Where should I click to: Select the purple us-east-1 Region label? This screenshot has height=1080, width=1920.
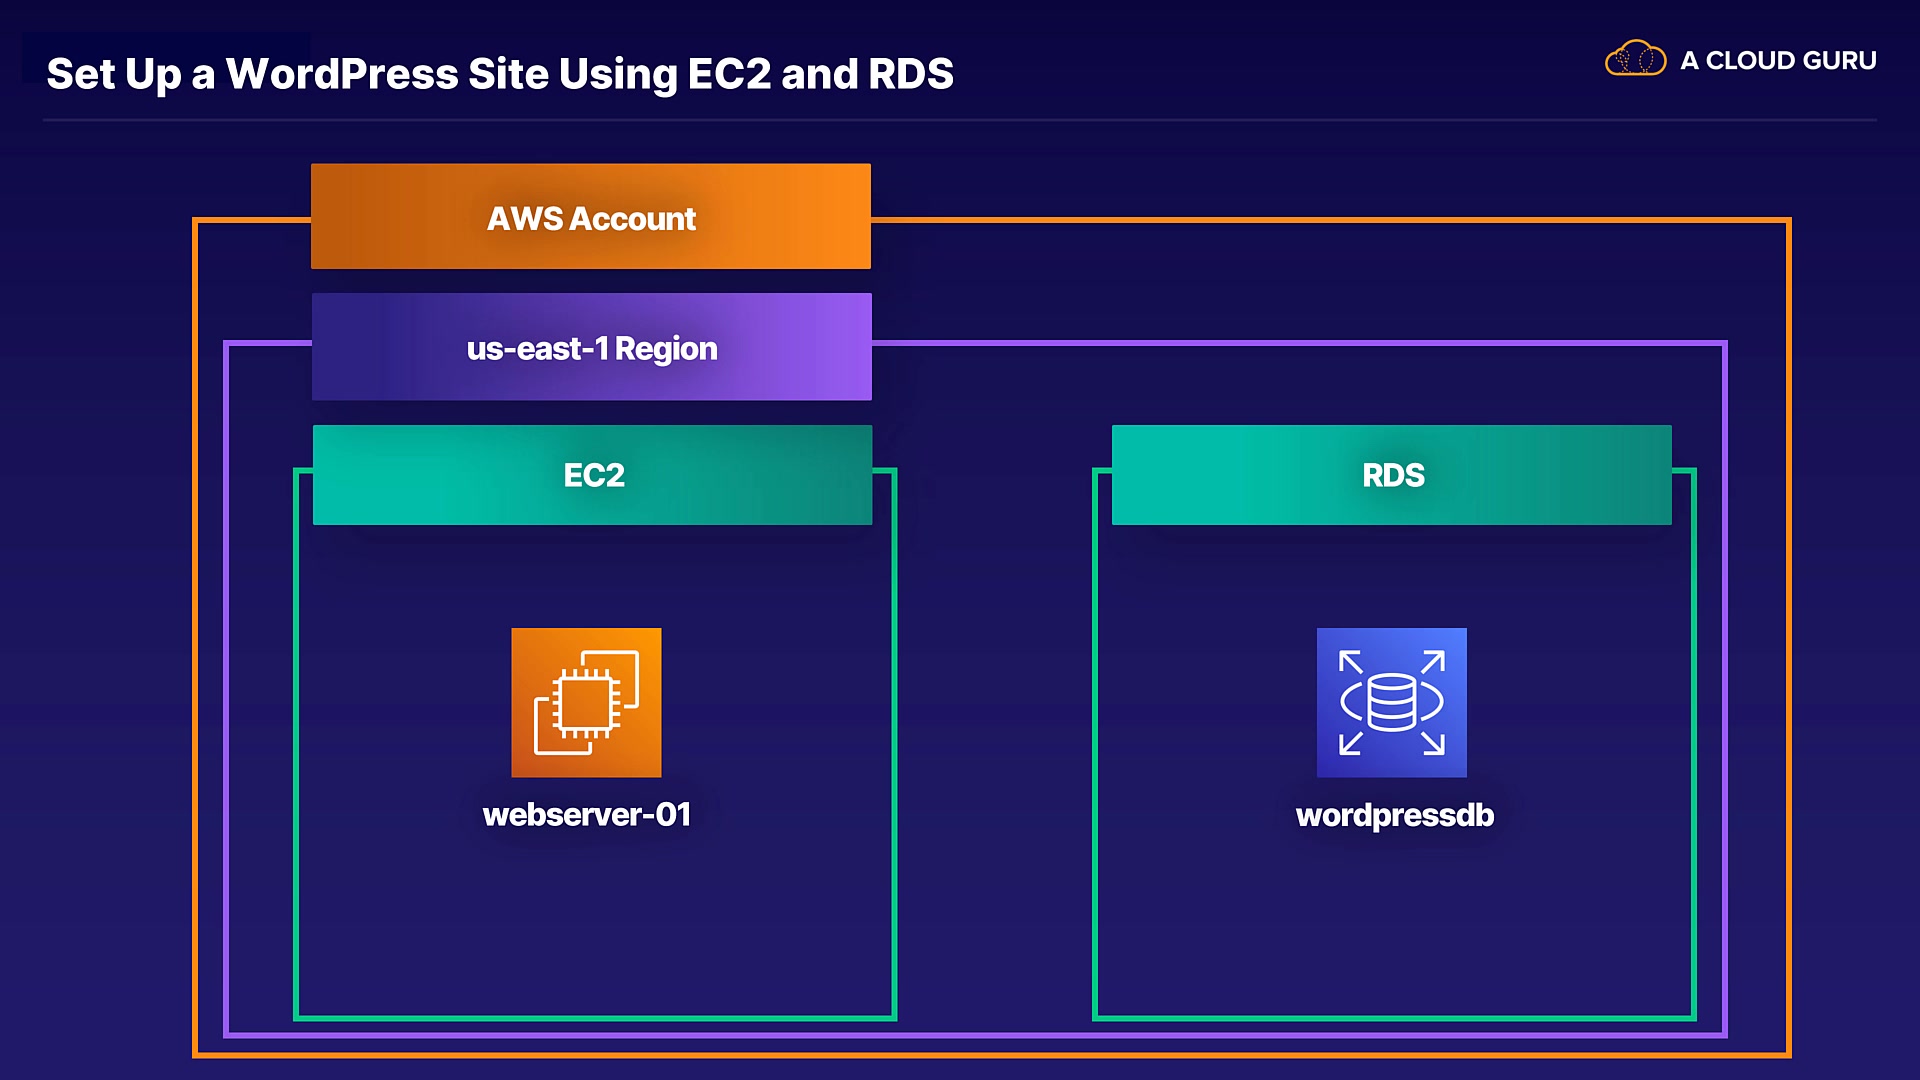point(591,347)
